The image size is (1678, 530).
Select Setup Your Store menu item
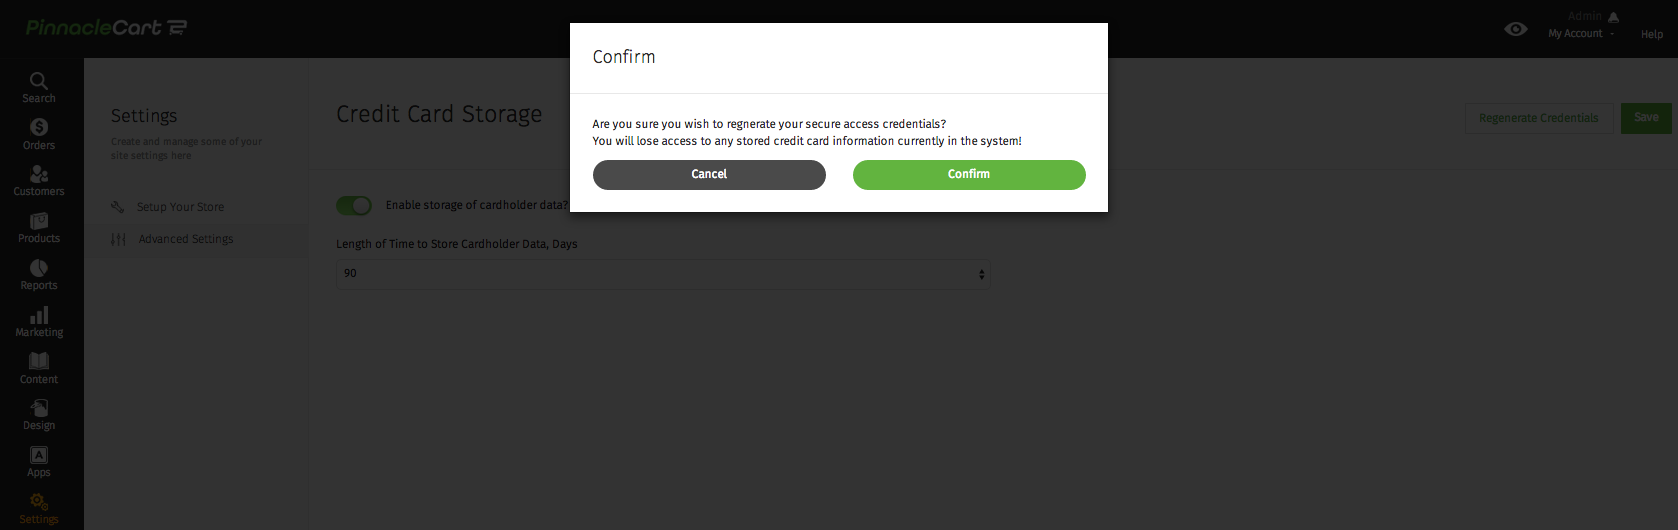pos(180,207)
